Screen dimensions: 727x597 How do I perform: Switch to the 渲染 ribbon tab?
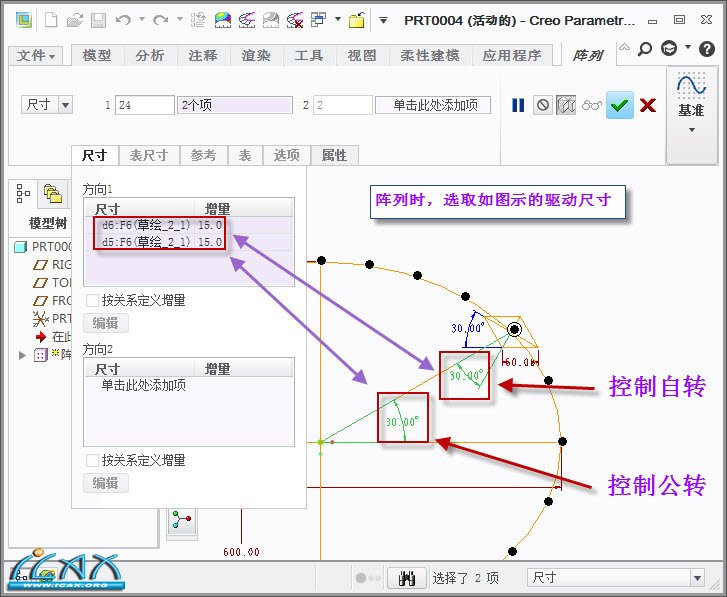(255, 55)
